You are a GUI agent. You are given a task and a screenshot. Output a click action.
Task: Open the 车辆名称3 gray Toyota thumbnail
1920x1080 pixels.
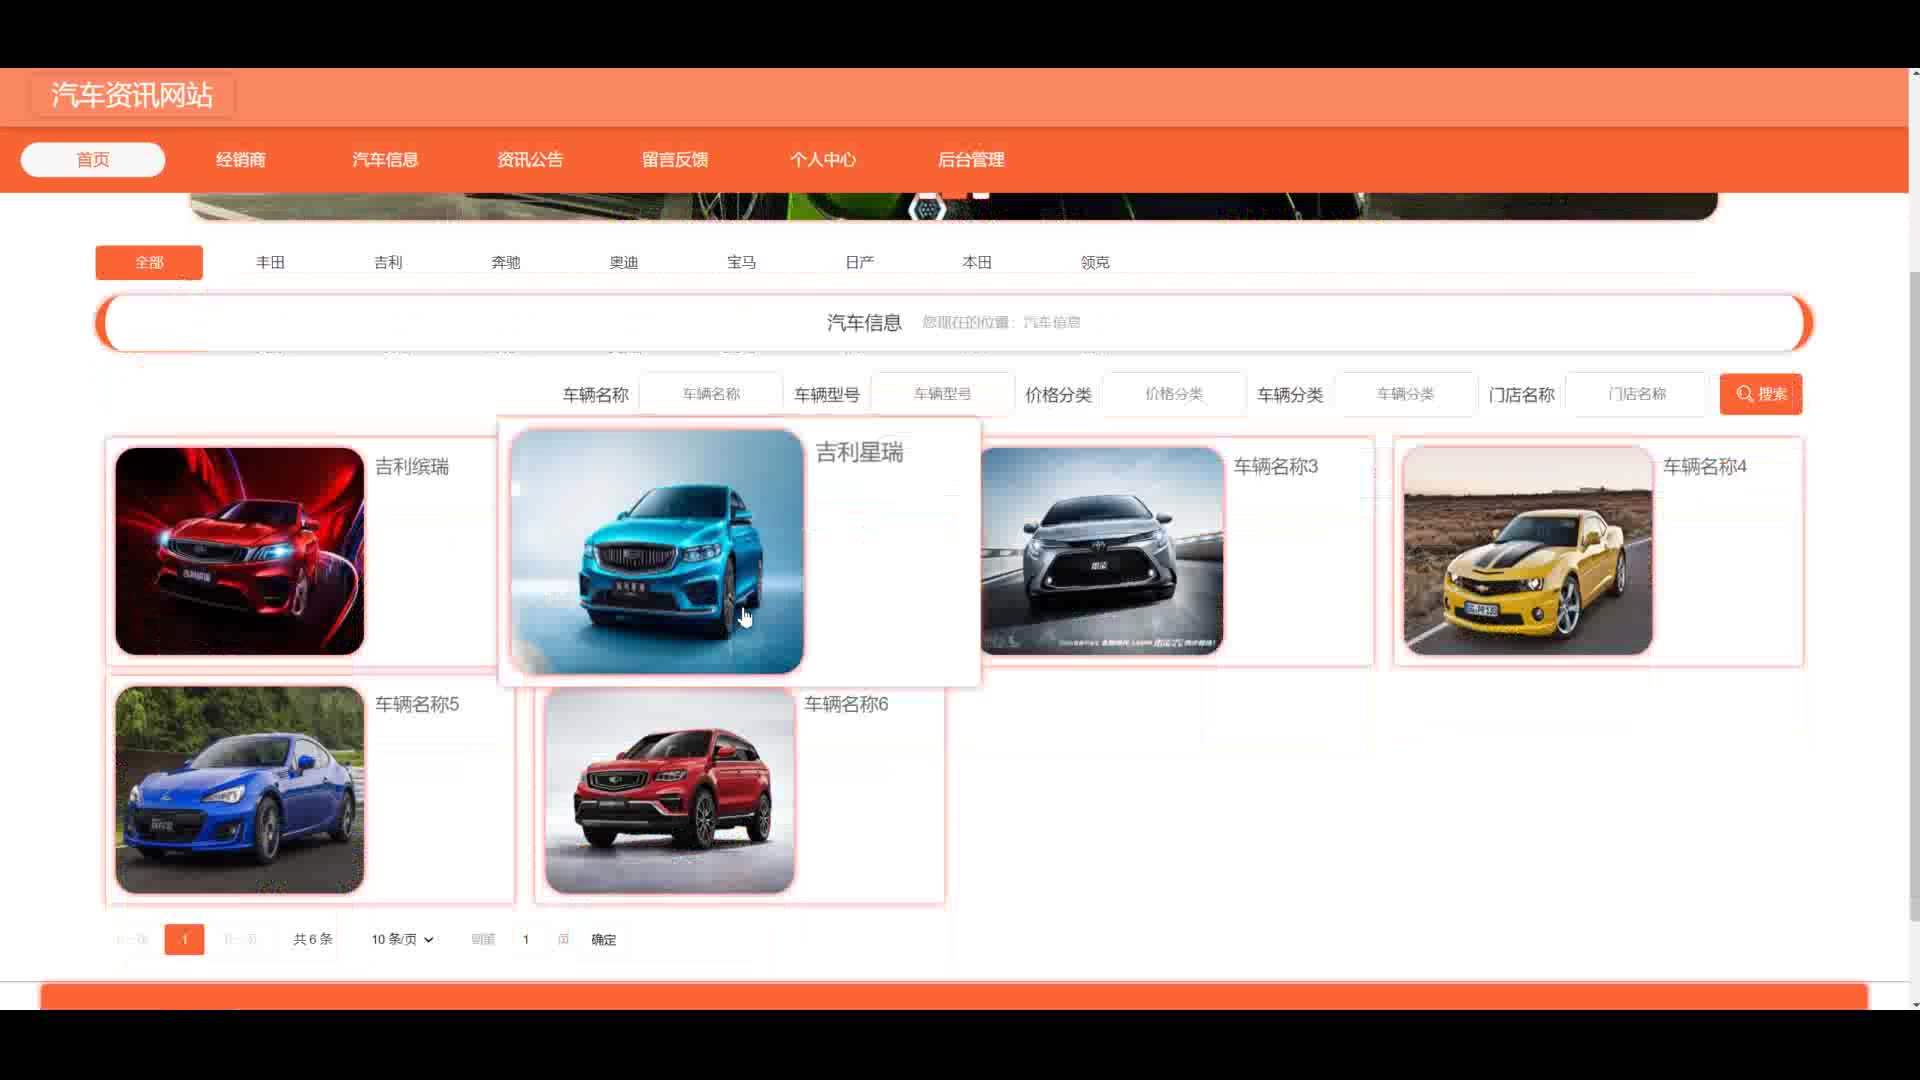coord(1102,551)
